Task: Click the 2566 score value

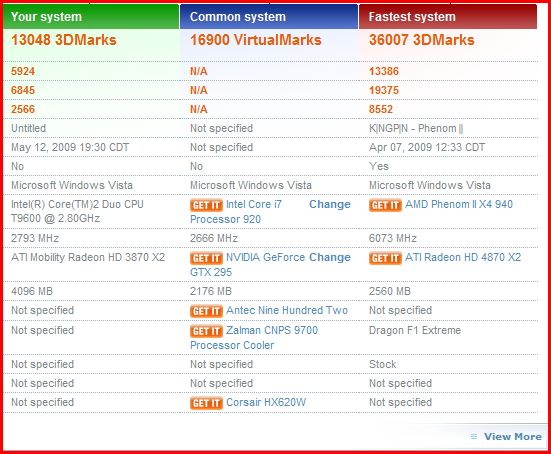Action: coord(23,109)
